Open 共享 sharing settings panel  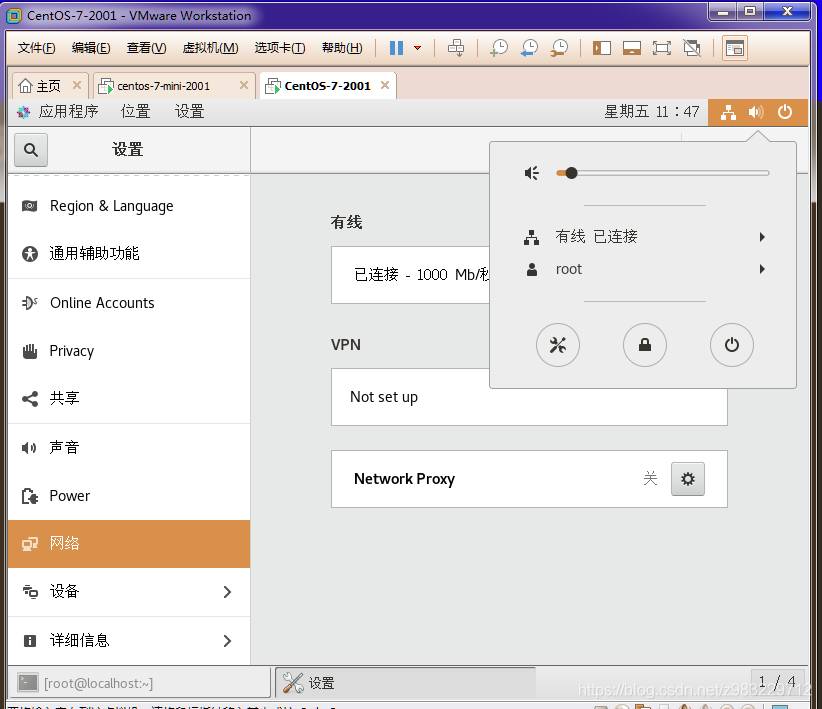[129, 399]
